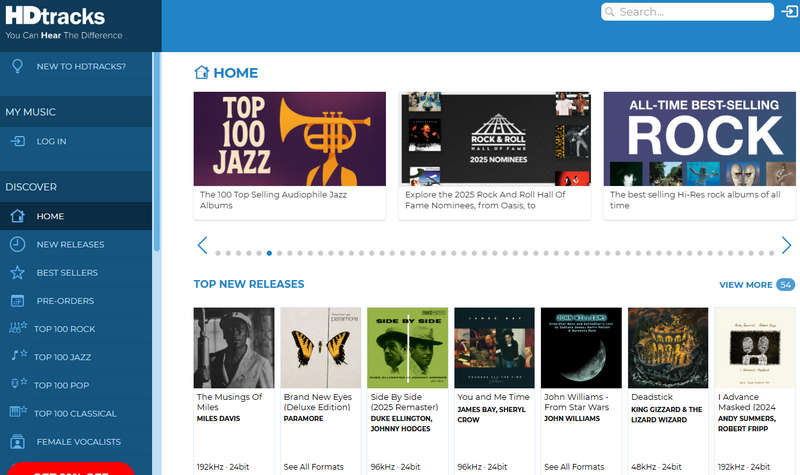This screenshot has width=800, height=475.
Task: Click the sidebar vertical scrollbar
Action: (x=157, y=152)
